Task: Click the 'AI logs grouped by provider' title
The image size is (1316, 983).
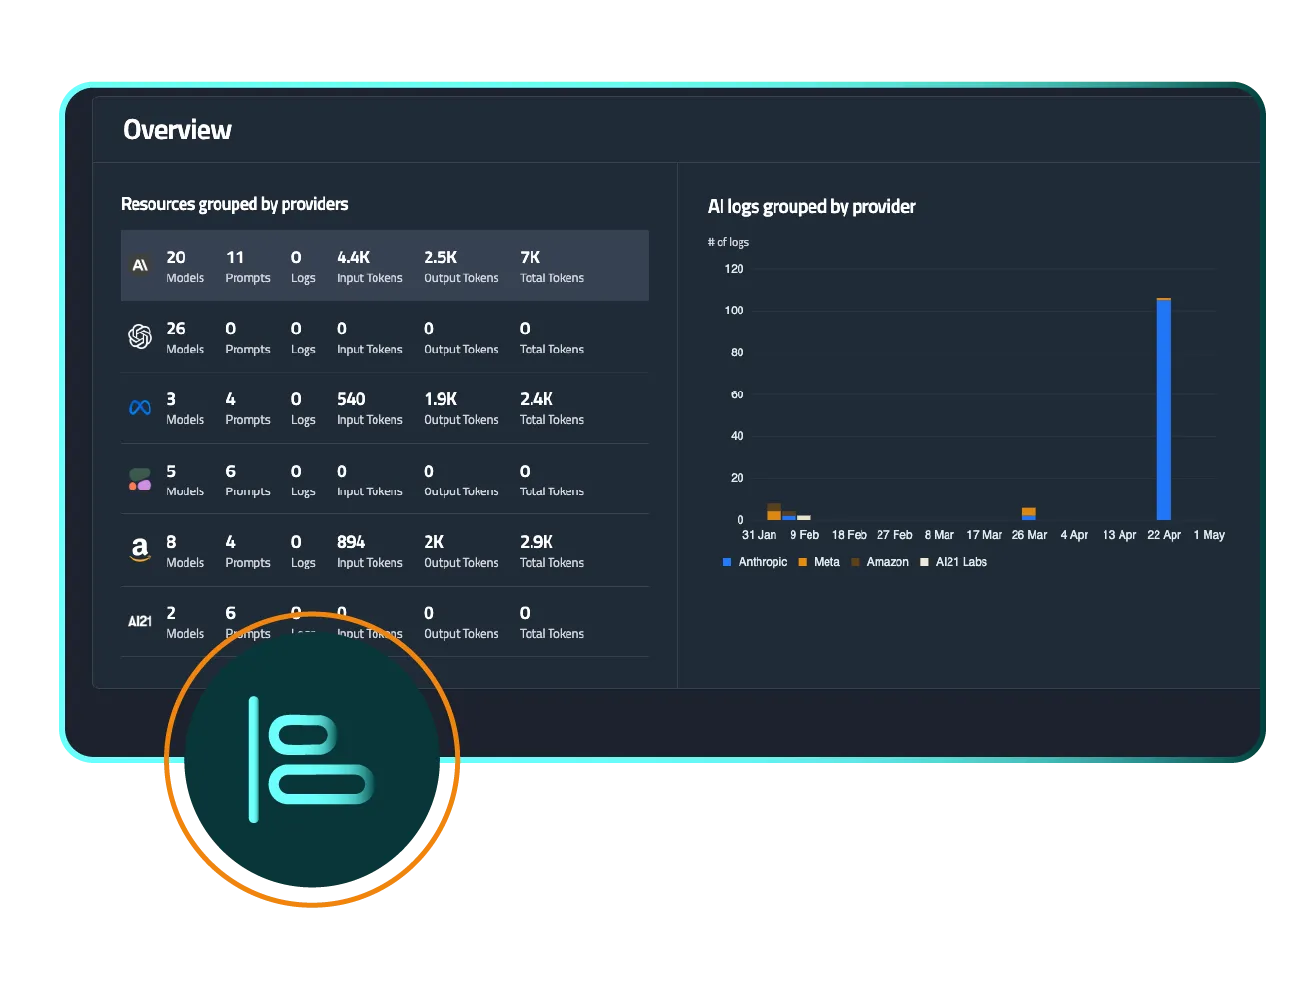Action: click(x=812, y=207)
